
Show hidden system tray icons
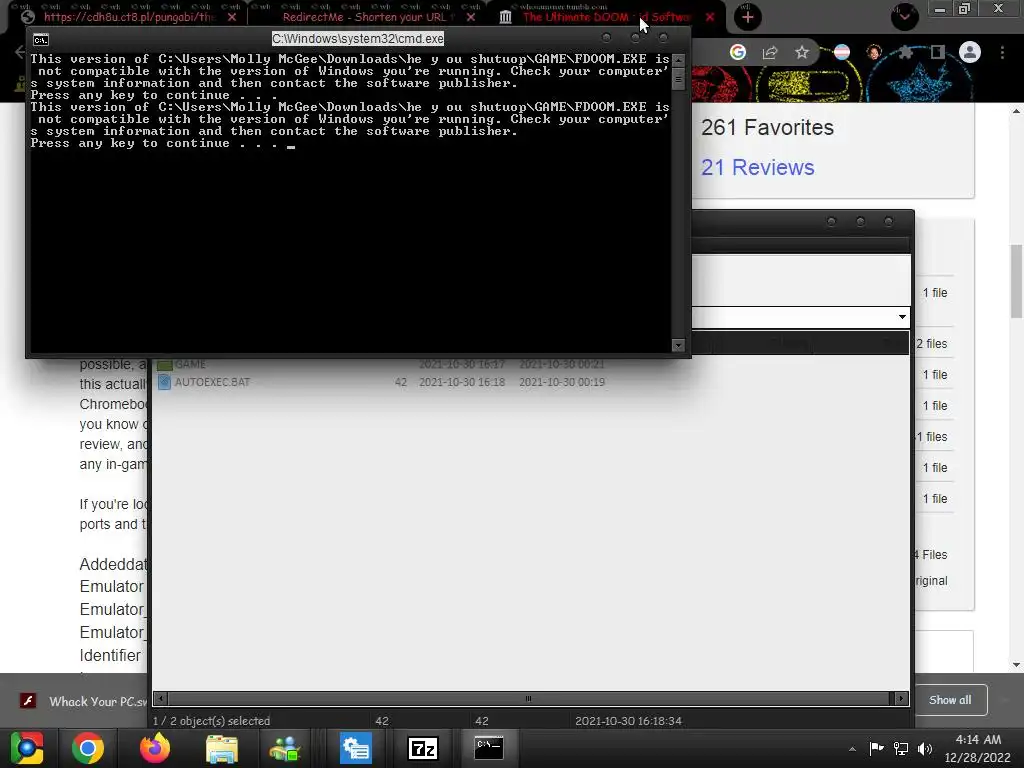point(852,749)
